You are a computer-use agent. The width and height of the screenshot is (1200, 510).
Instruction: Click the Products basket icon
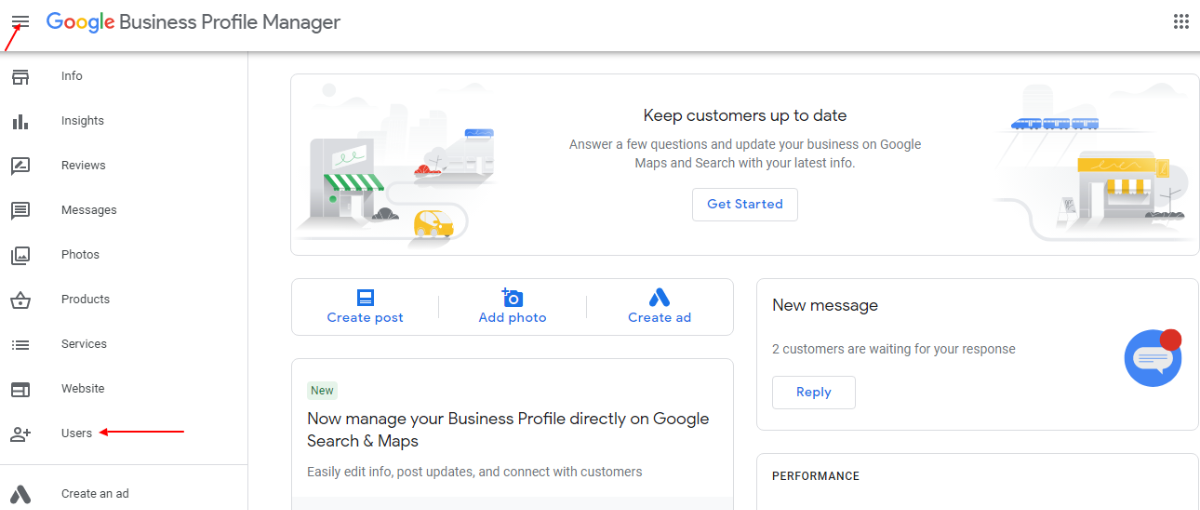click(20, 299)
